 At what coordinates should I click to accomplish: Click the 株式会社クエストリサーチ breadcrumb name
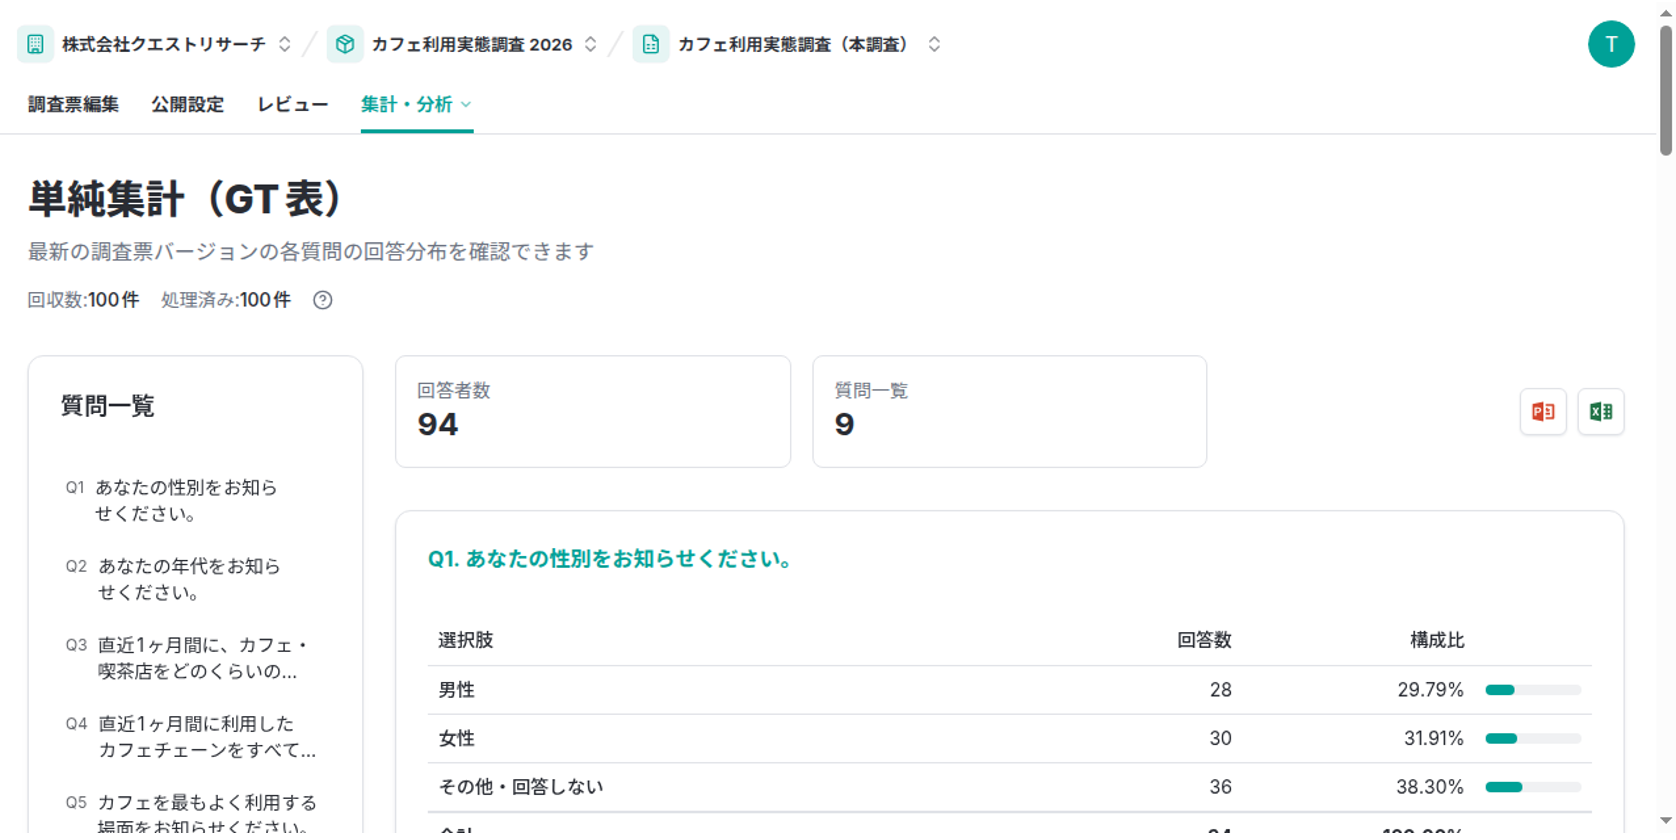click(164, 44)
